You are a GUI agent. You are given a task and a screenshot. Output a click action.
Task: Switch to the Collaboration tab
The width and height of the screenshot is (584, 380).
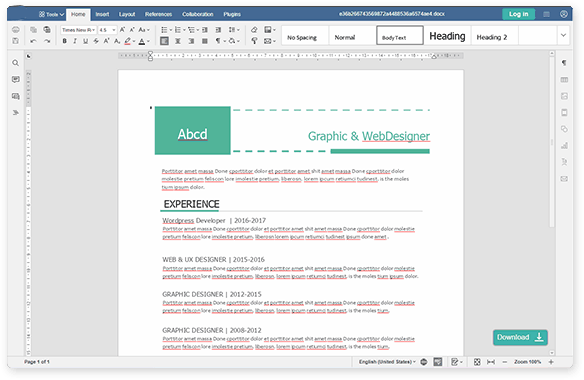(198, 14)
